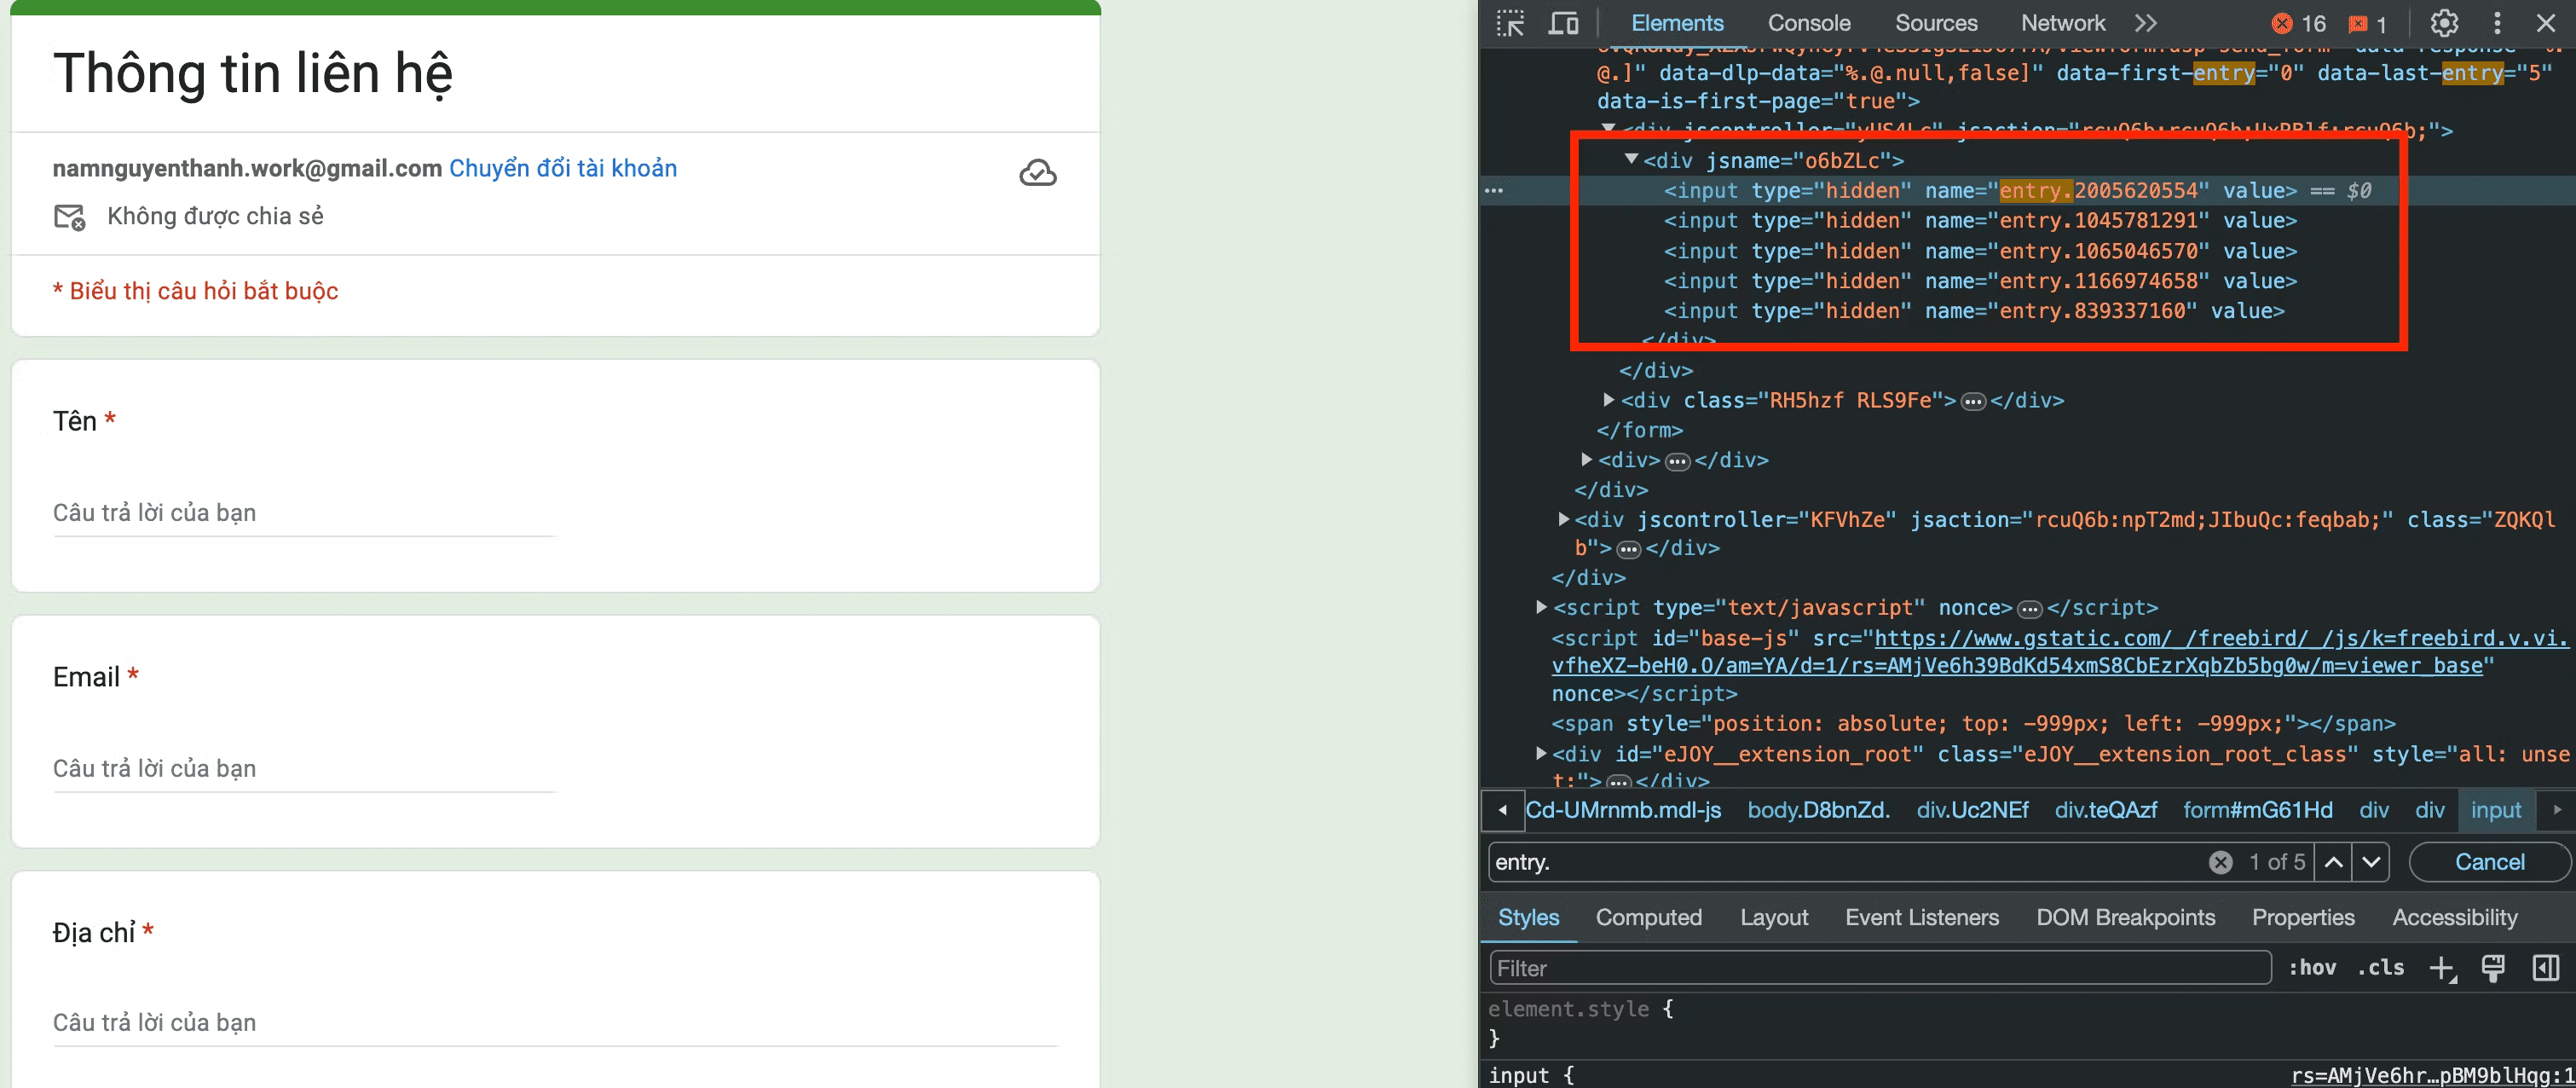The image size is (2576, 1088).
Task: Jump to previous search result
Action: (2333, 862)
